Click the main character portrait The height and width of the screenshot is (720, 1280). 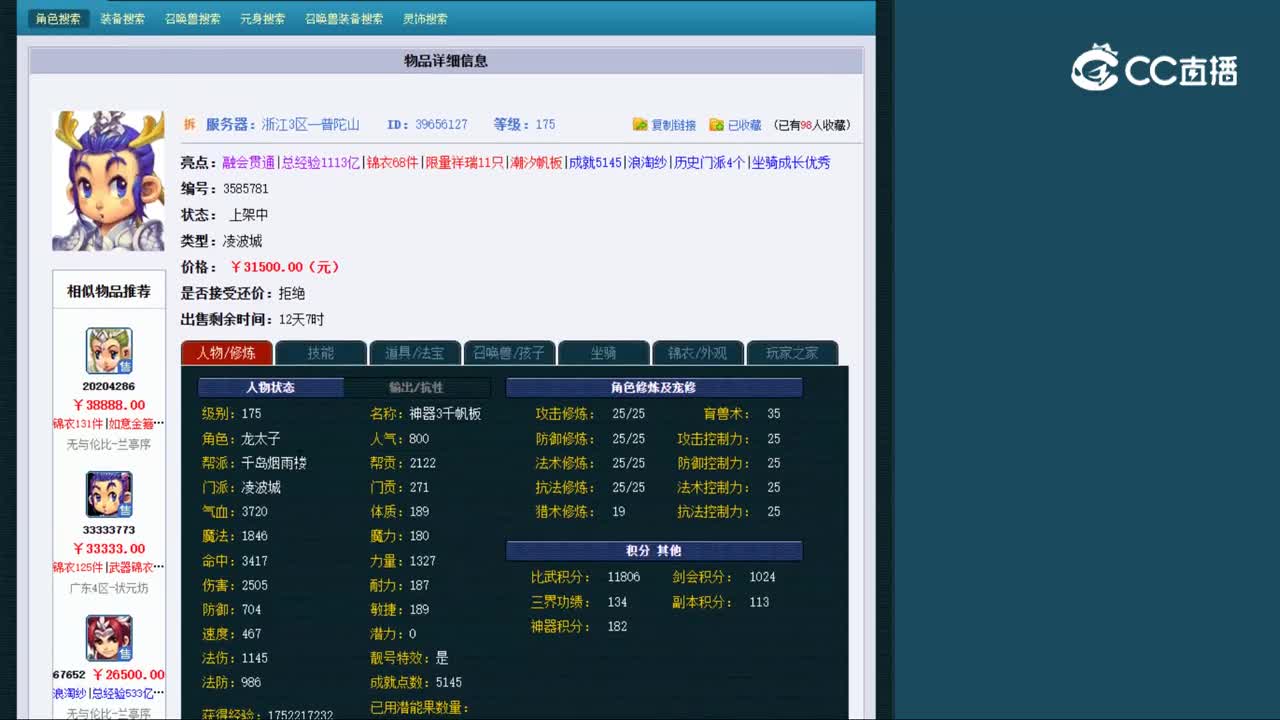point(107,180)
